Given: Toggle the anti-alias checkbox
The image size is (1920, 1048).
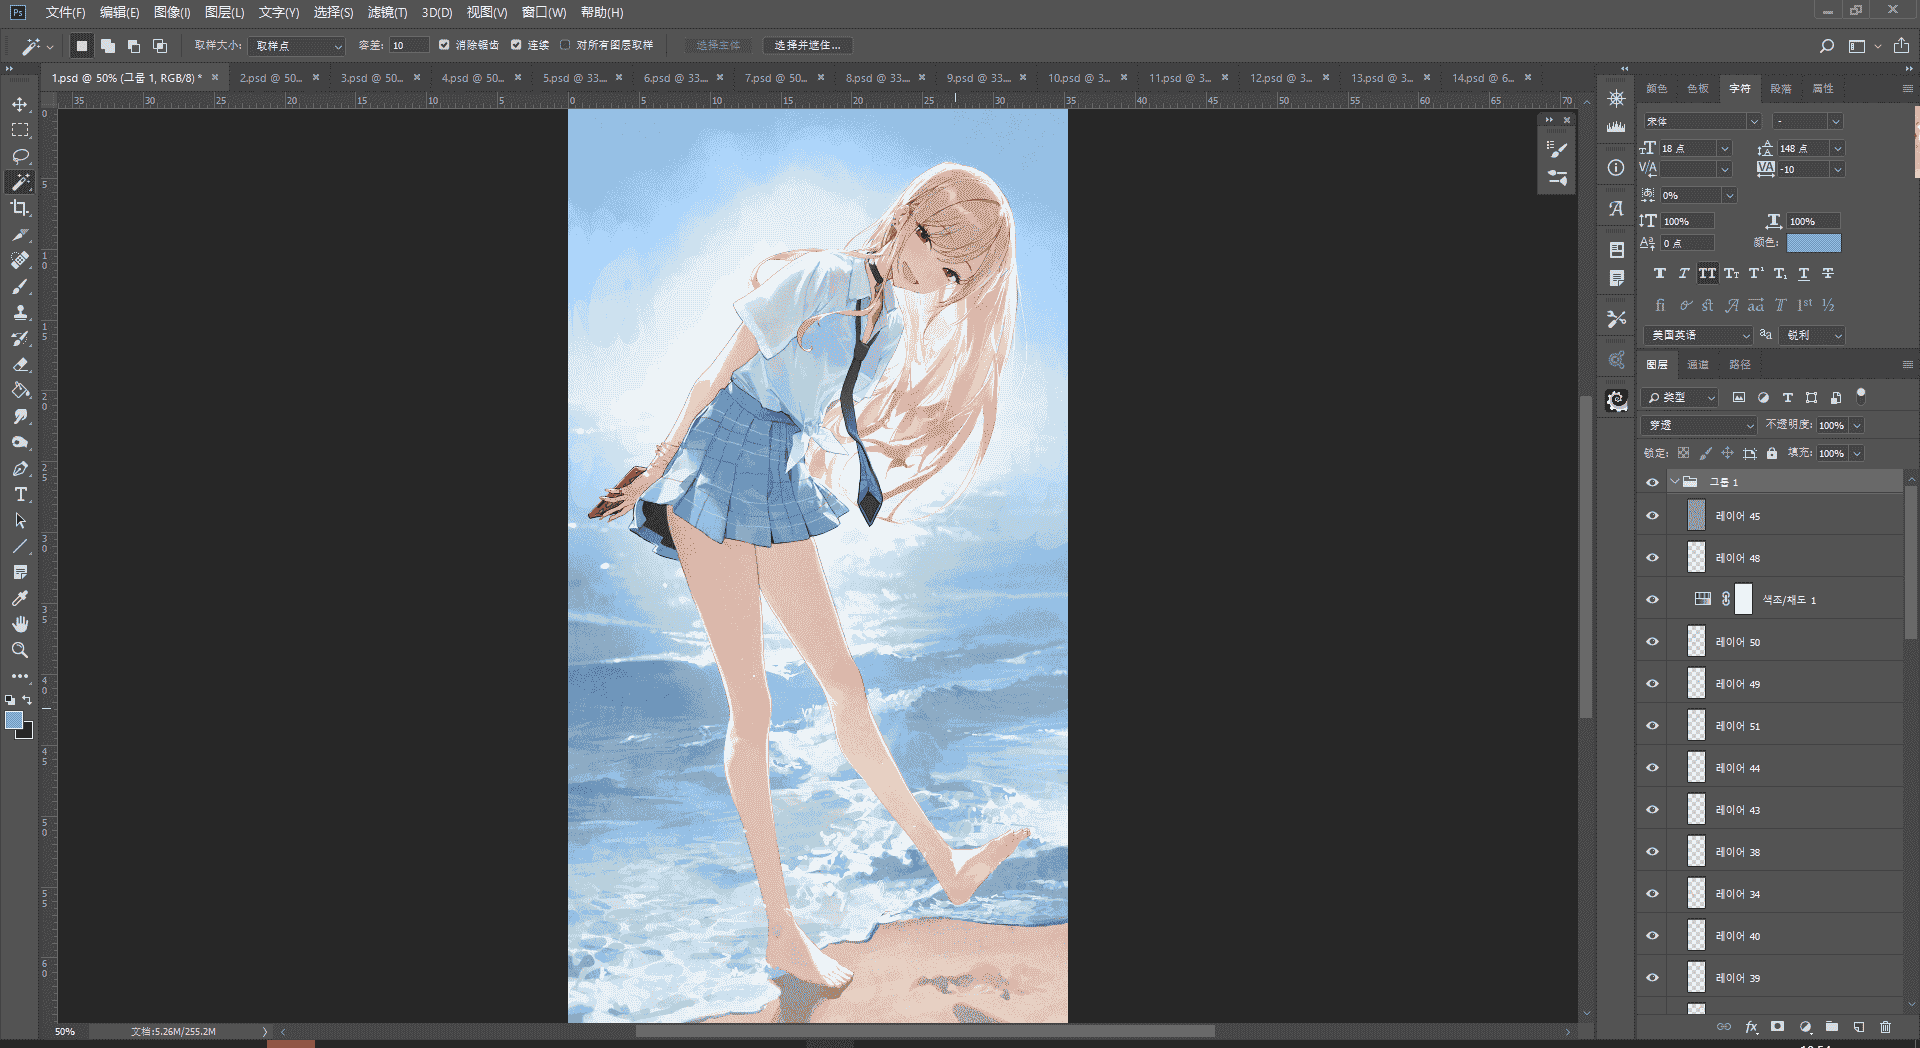Looking at the screenshot, I should [x=444, y=45].
